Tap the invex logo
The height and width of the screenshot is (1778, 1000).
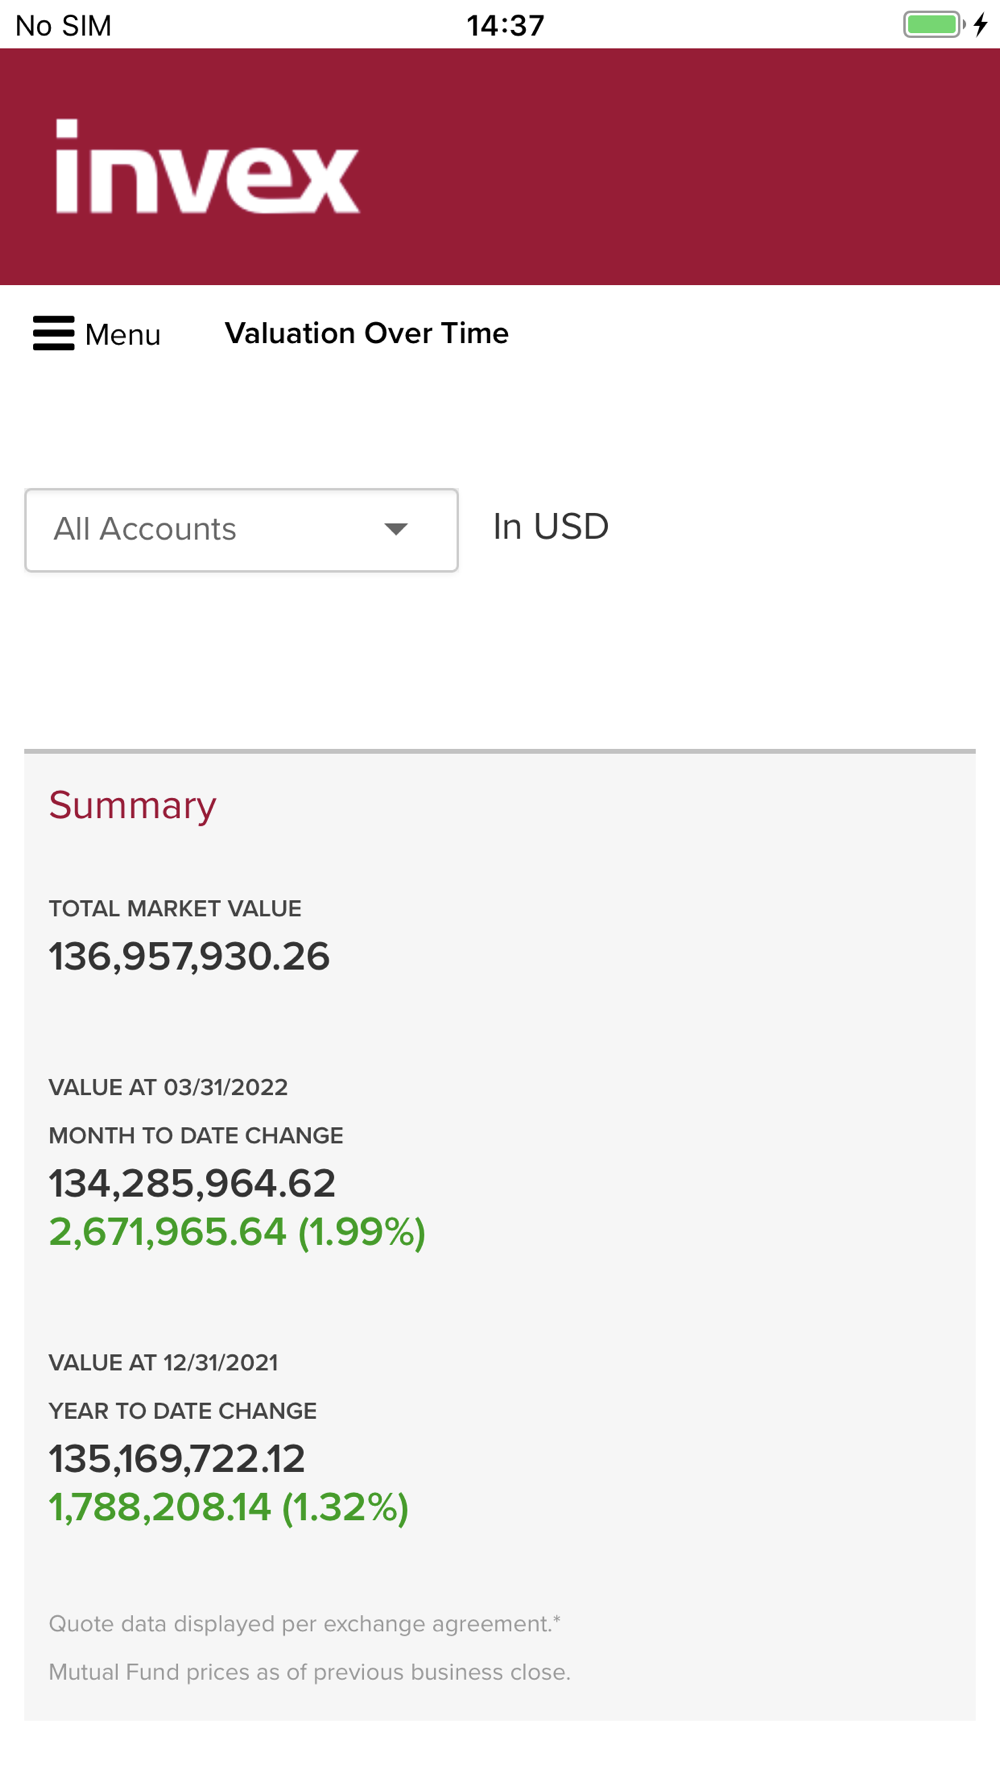pyautogui.click(x=207, y=167)
